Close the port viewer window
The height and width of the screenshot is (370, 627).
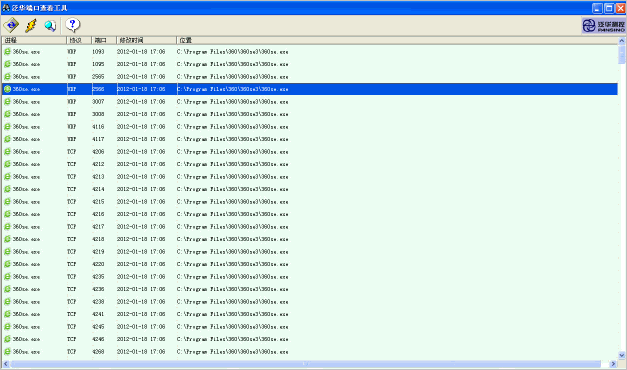[621, 8]
